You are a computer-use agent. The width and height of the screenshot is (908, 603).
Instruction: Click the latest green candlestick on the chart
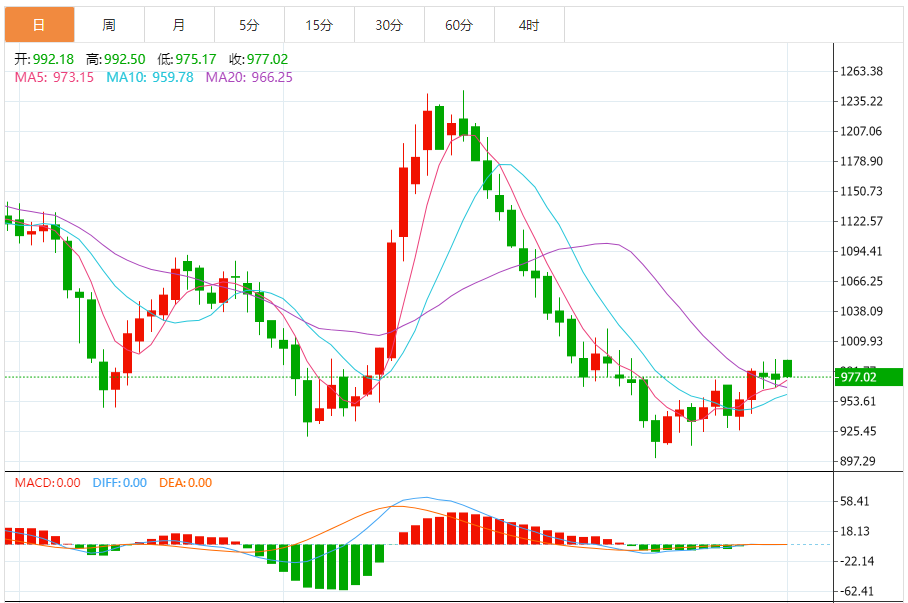pos(788,368)
